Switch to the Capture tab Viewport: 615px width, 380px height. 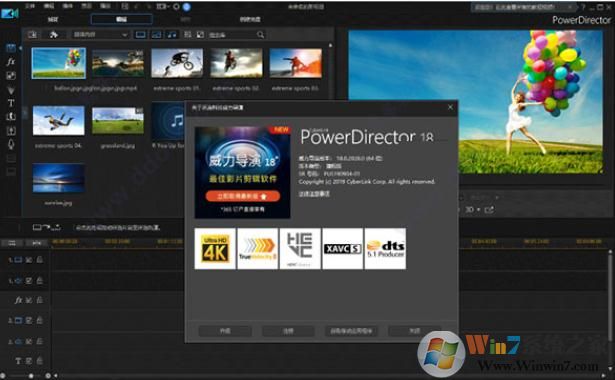coord(53,19)
